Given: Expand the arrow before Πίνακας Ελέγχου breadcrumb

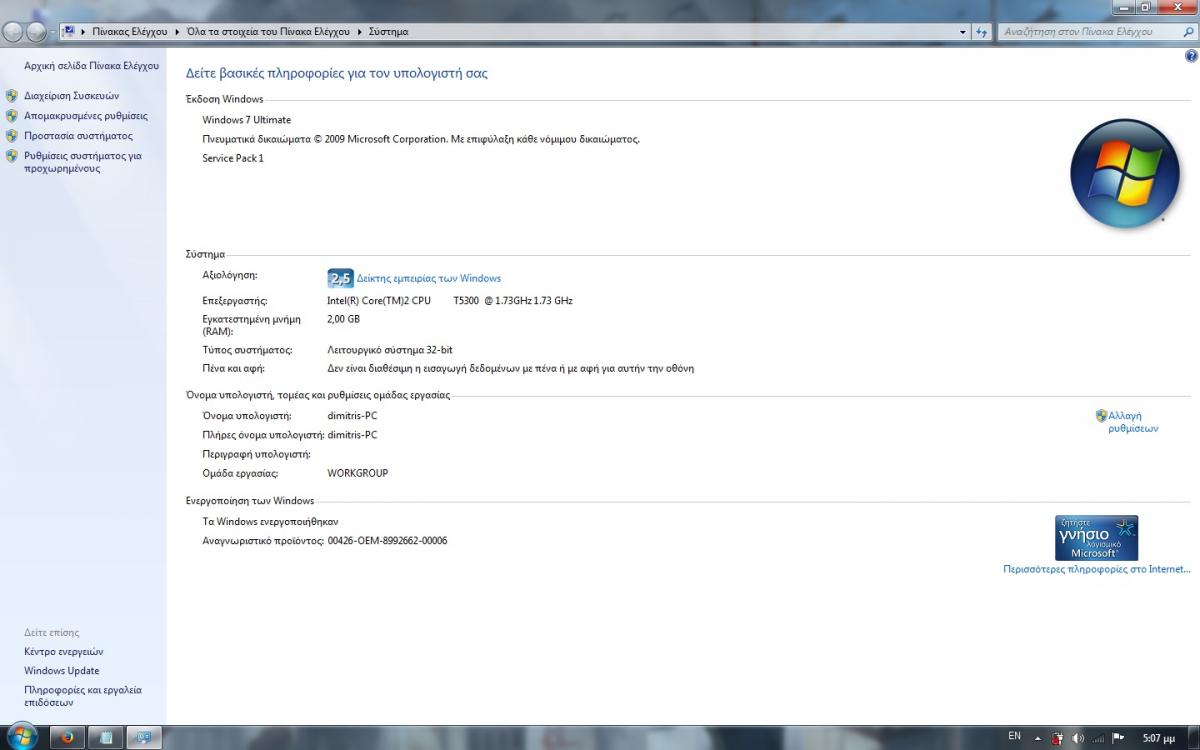Looking at the screenshot, I should click(83, 32).
